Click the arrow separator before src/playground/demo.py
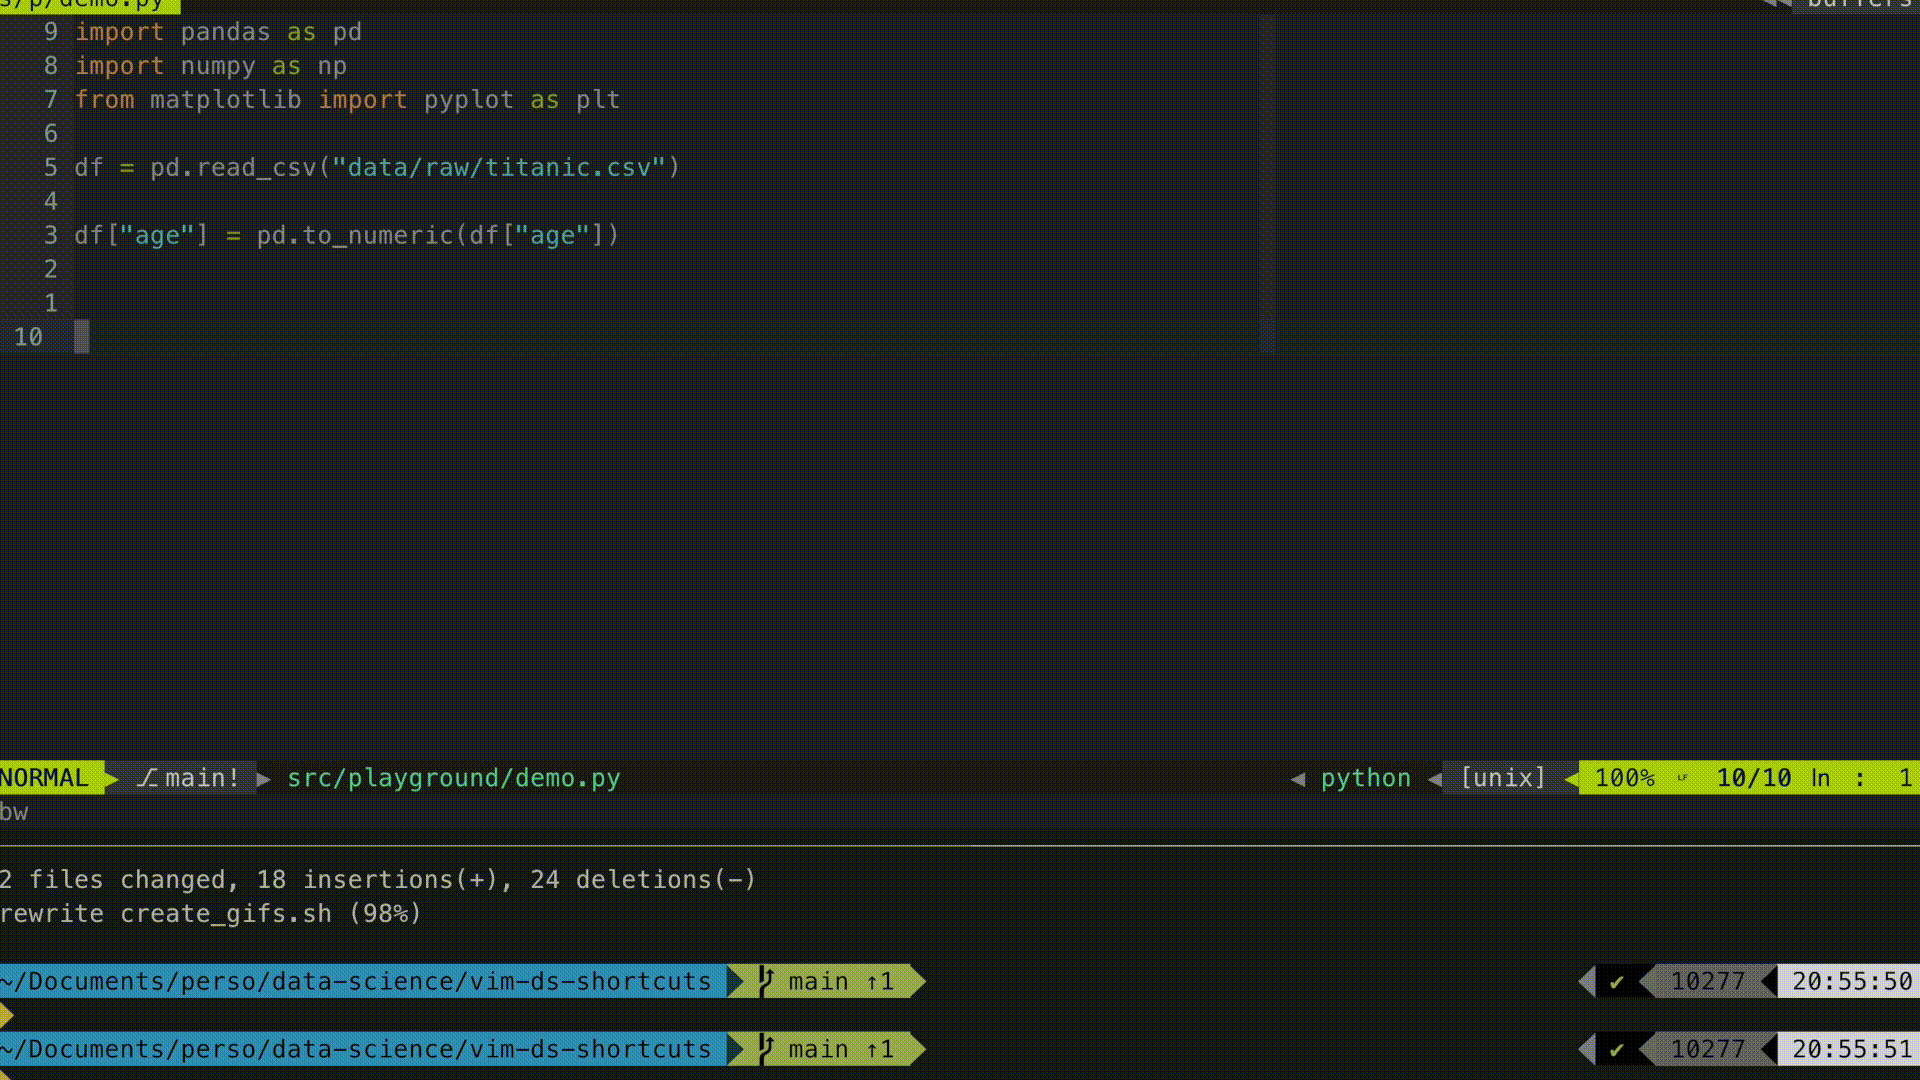This screenshot has height=1080, width=1920. pyautogui.click(x=264, y=778)
